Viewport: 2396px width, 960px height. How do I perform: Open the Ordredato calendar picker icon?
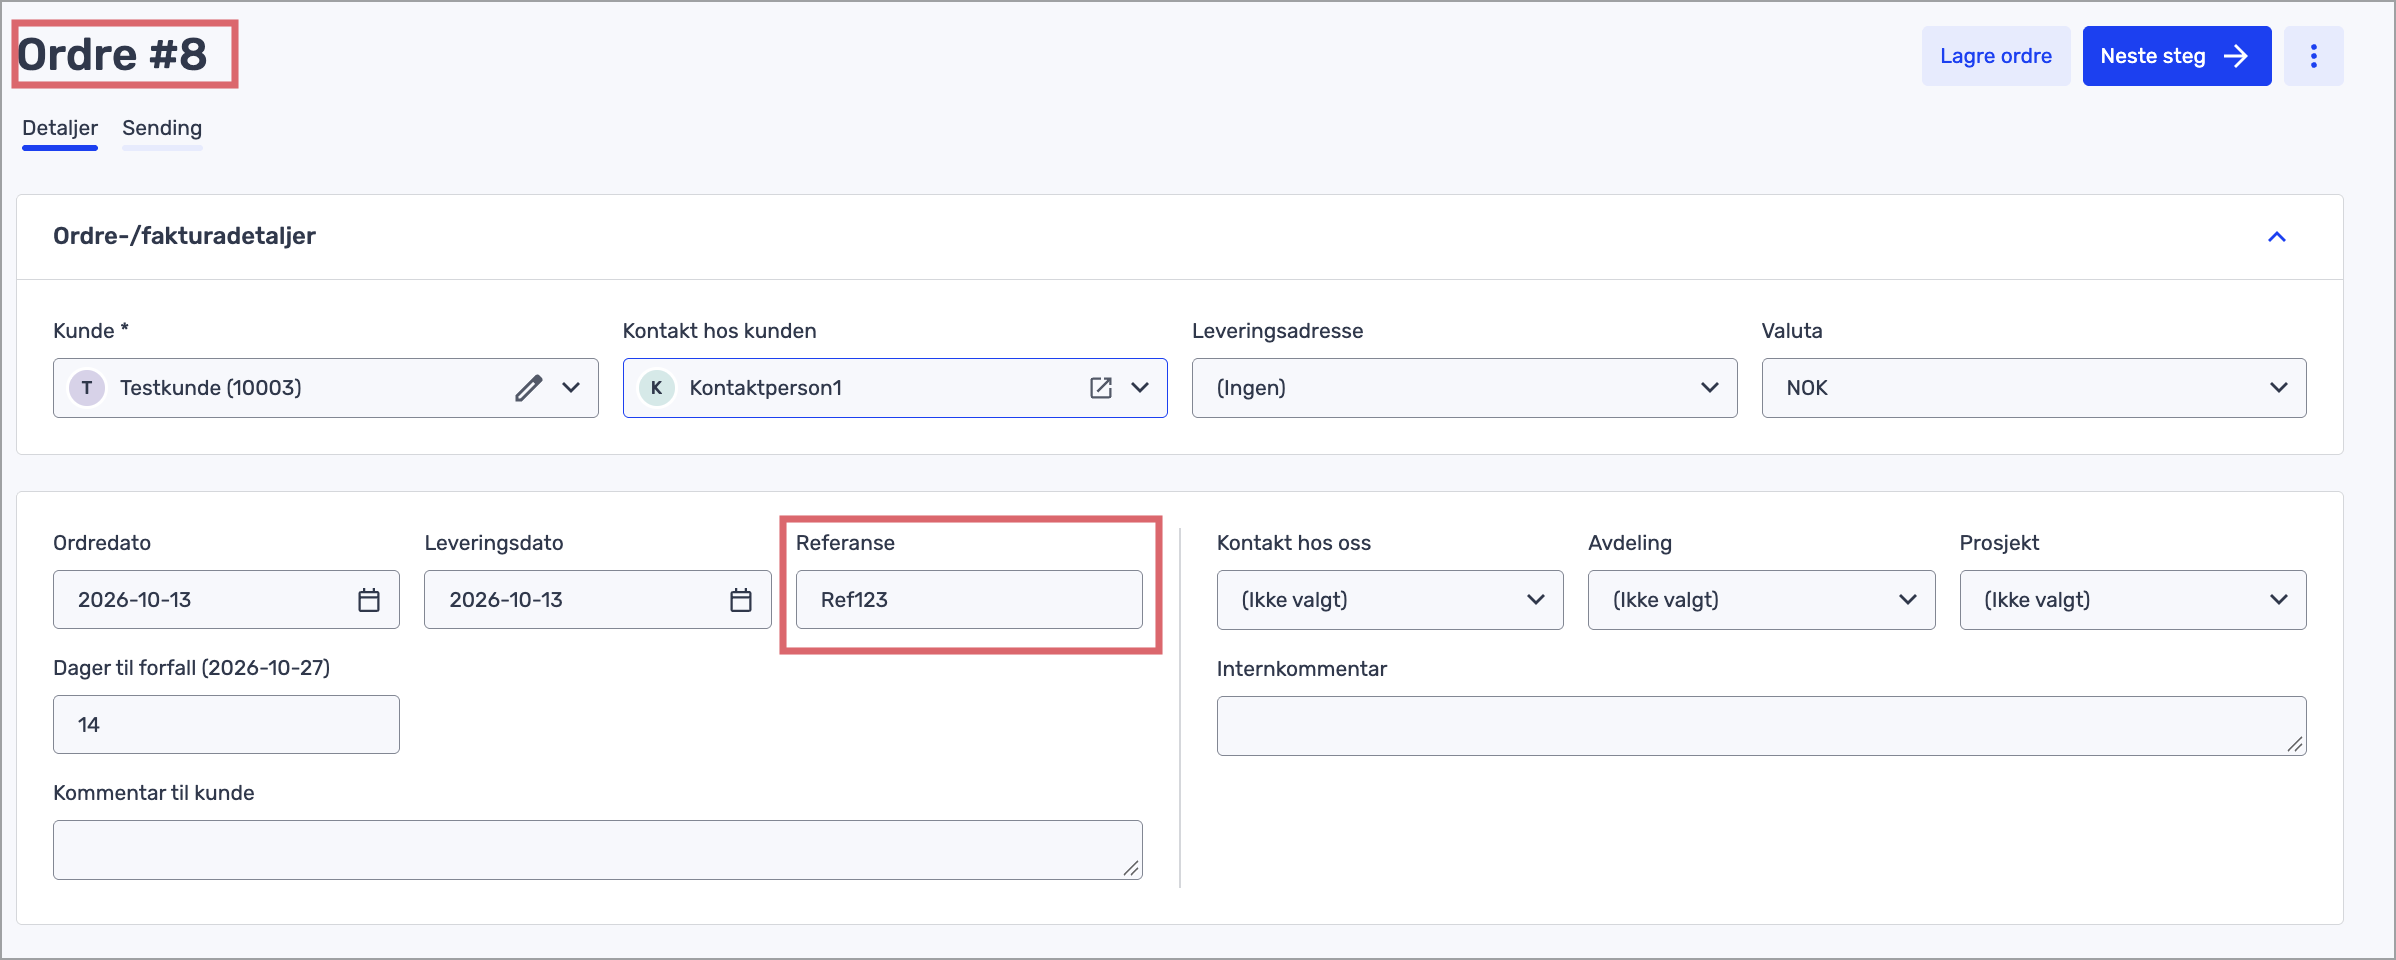point(369,600)
